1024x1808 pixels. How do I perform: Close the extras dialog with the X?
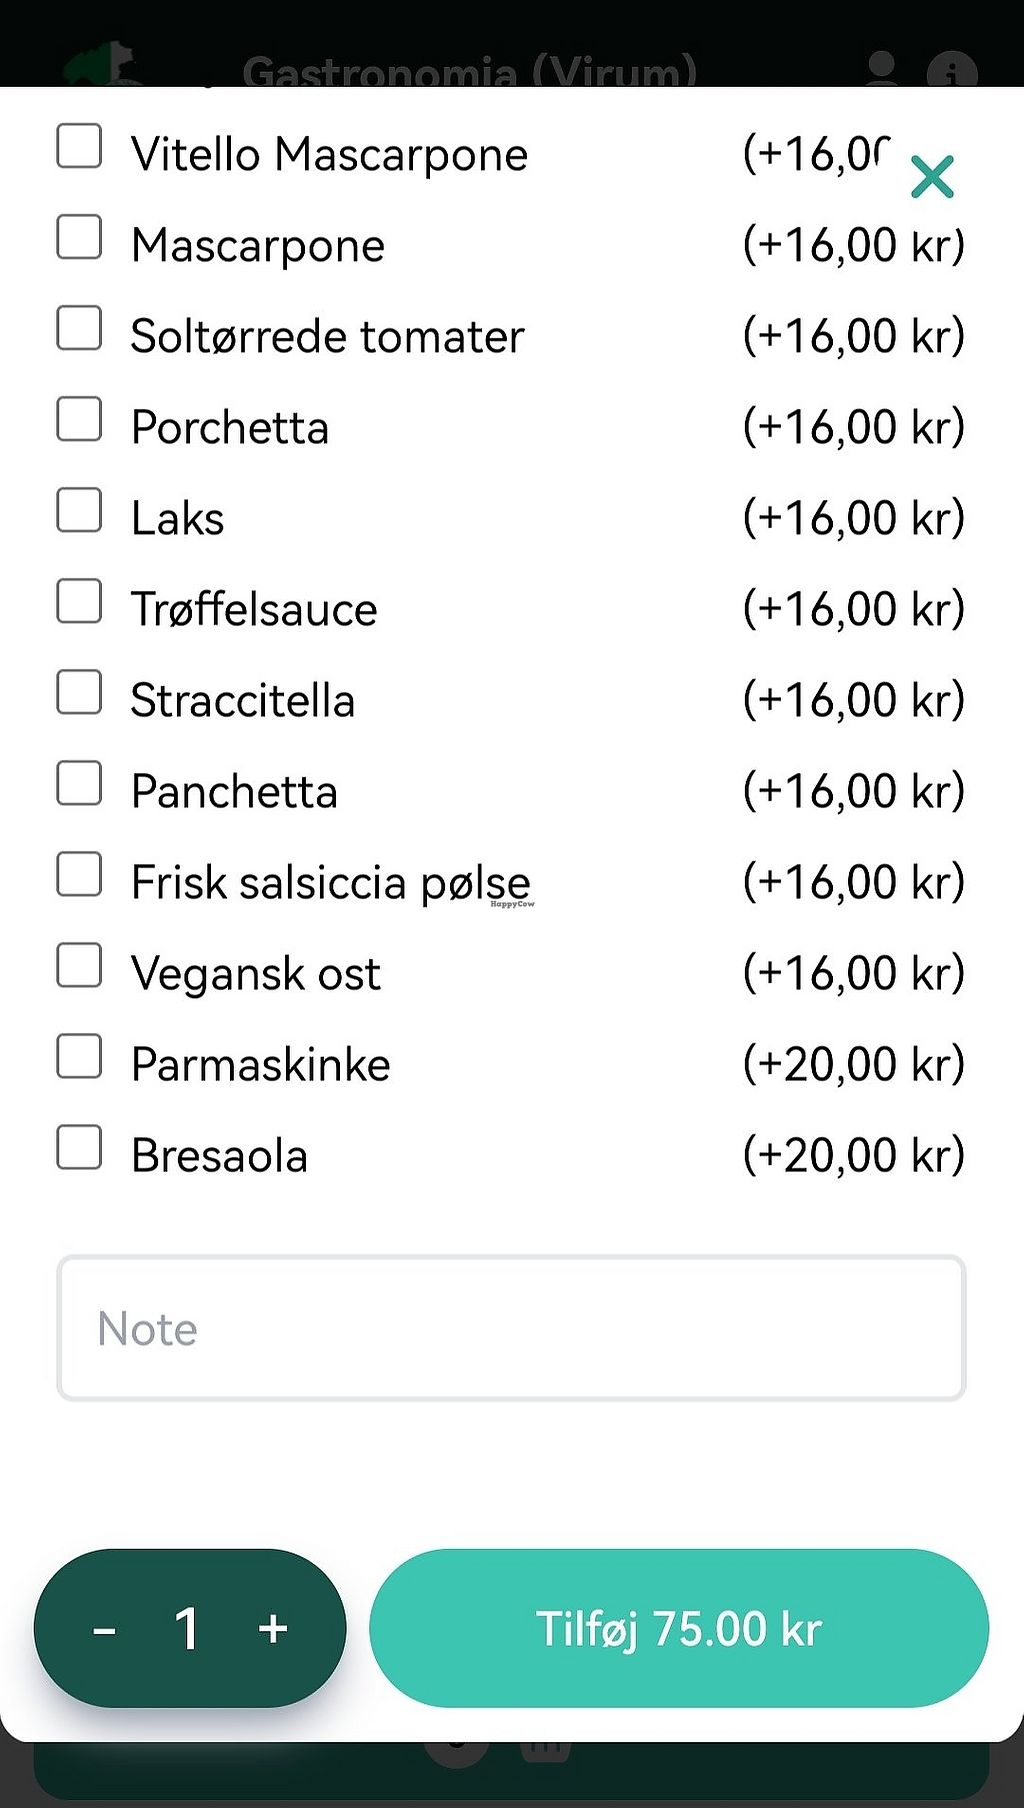tap(932, 177)
